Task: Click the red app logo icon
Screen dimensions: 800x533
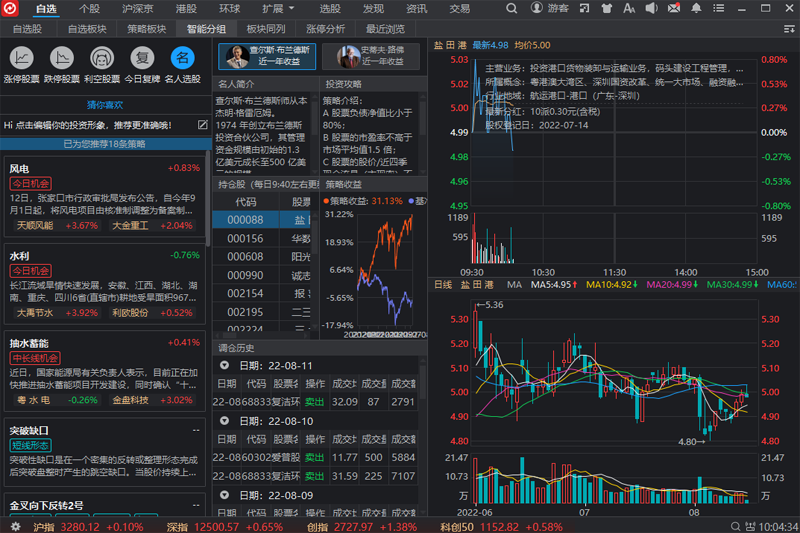Action: pos(10,8)
